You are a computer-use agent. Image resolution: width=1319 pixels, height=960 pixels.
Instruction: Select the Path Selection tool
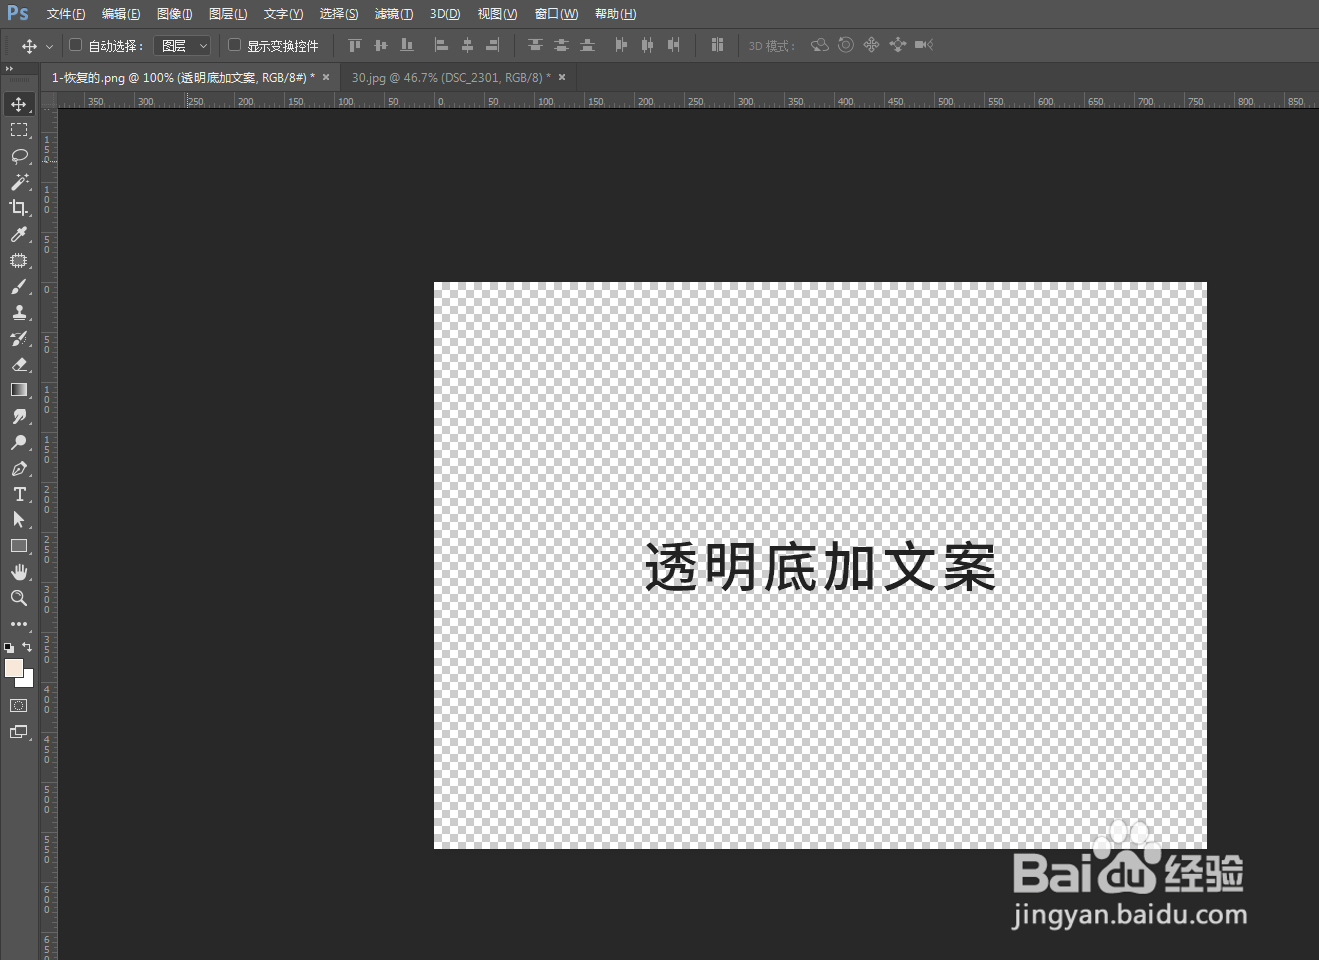[19, 520]
